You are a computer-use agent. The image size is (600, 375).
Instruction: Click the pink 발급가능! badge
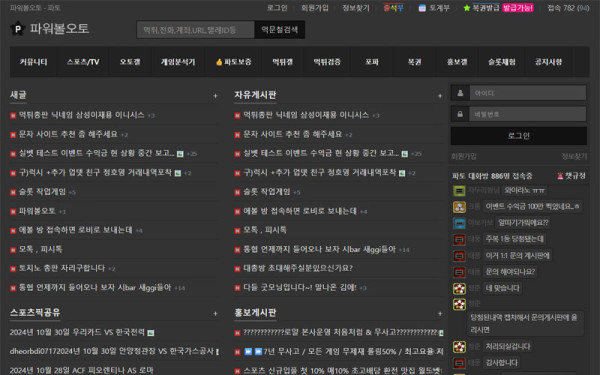coord(518,8)
